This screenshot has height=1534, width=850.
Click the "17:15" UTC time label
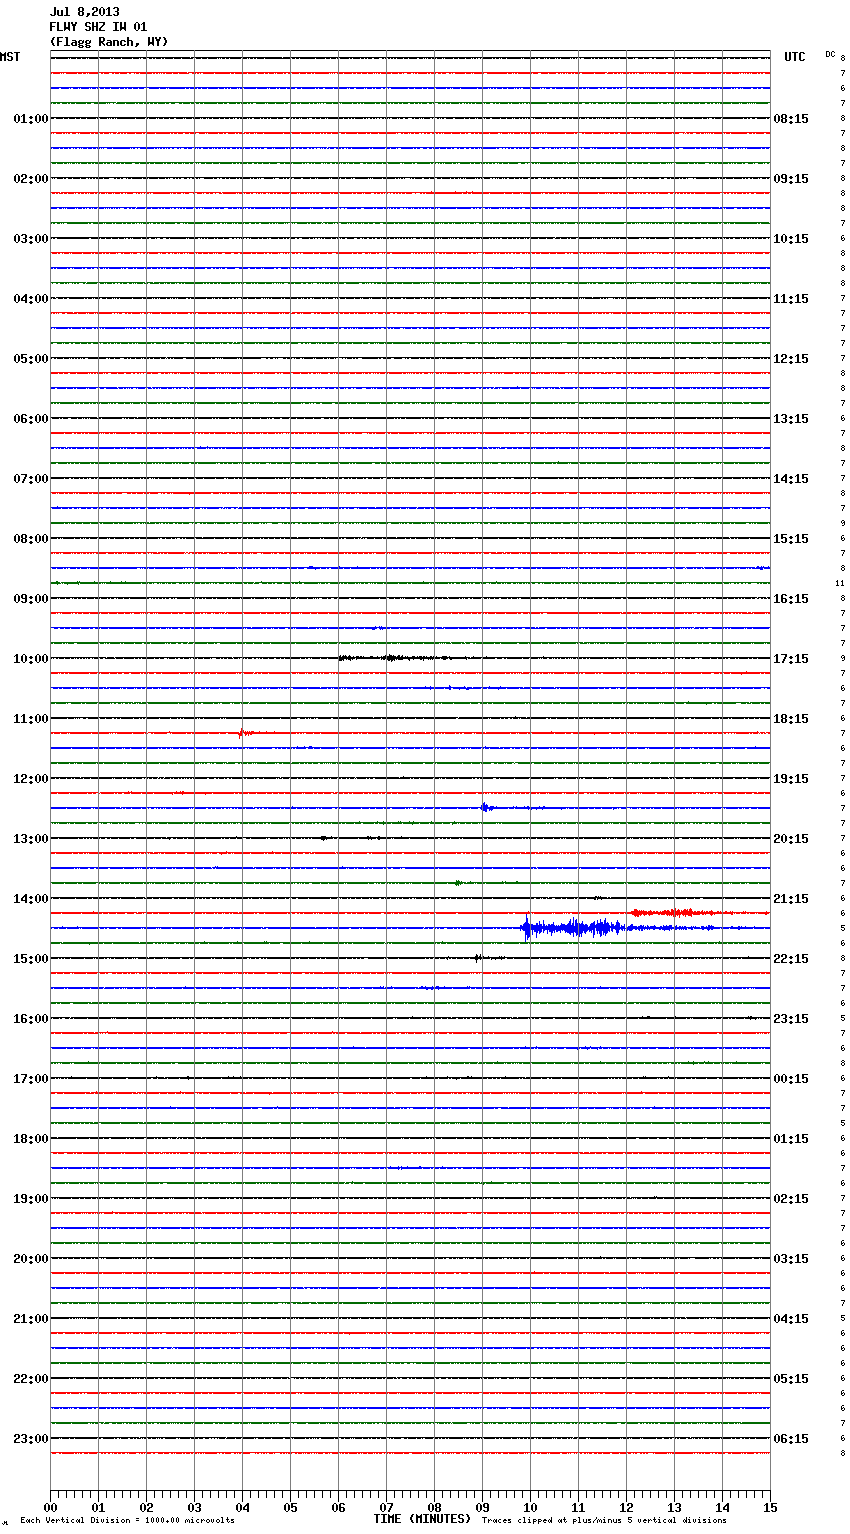[x=791, y=659]
